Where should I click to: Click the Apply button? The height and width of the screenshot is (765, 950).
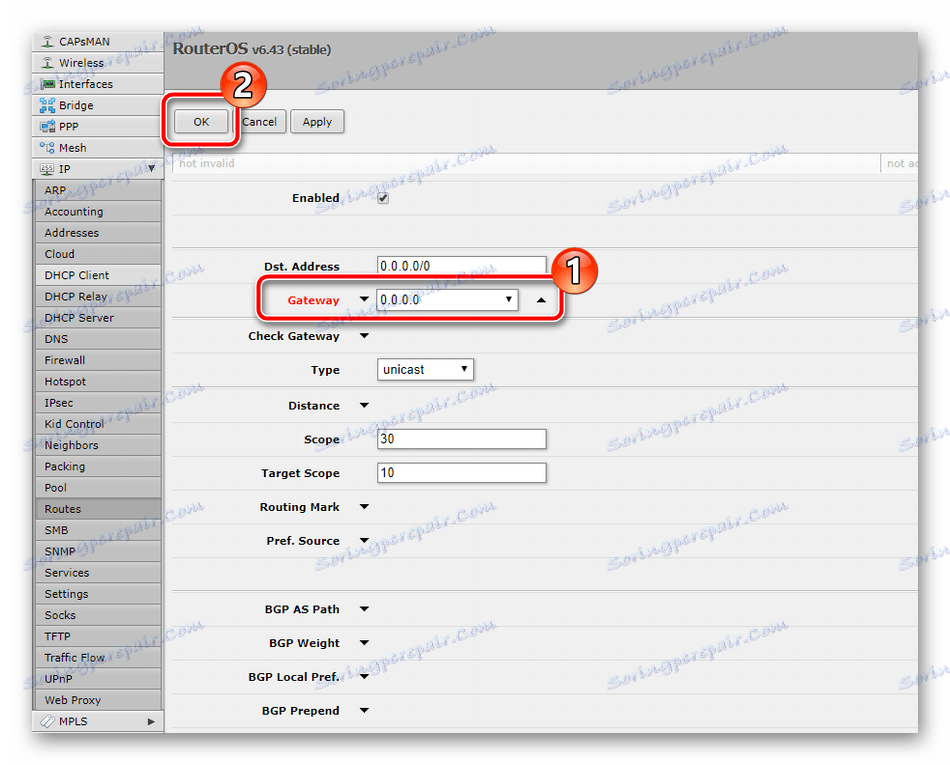(317, 122)
